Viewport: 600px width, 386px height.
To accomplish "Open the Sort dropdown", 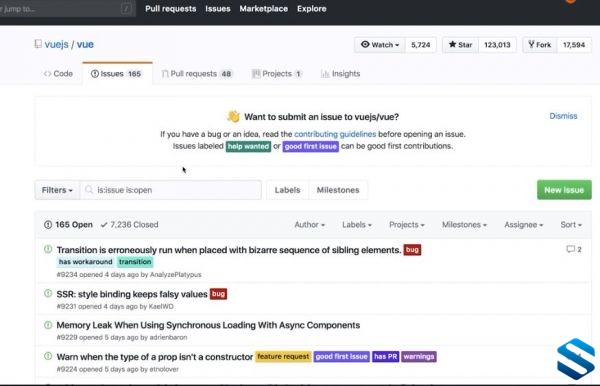I will coord(571,225).
